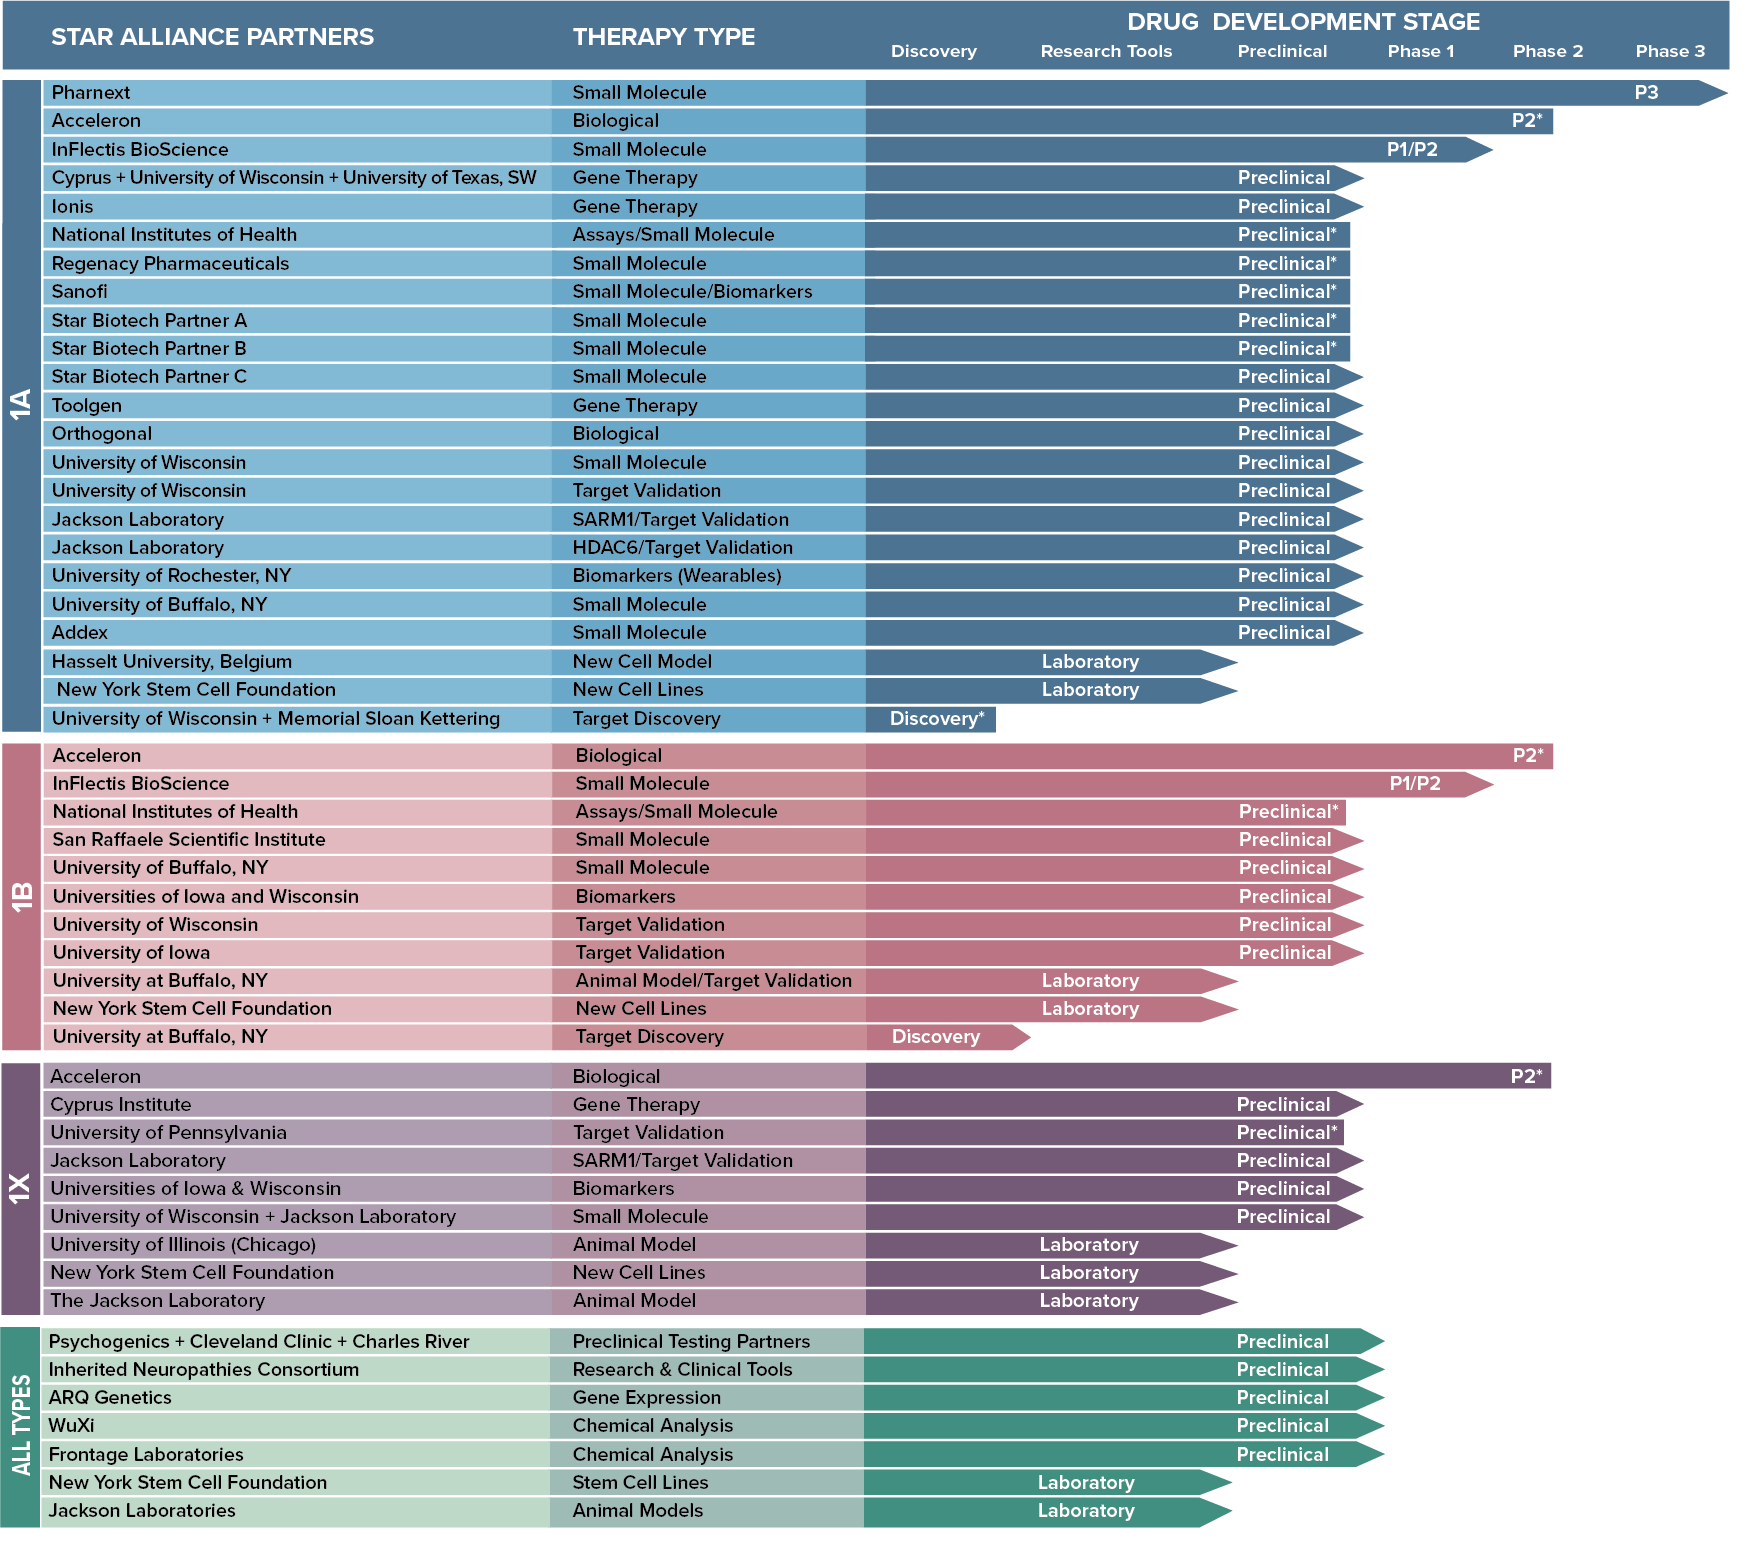Click the 'THERAPY TYPE' column header

[663, 37]
